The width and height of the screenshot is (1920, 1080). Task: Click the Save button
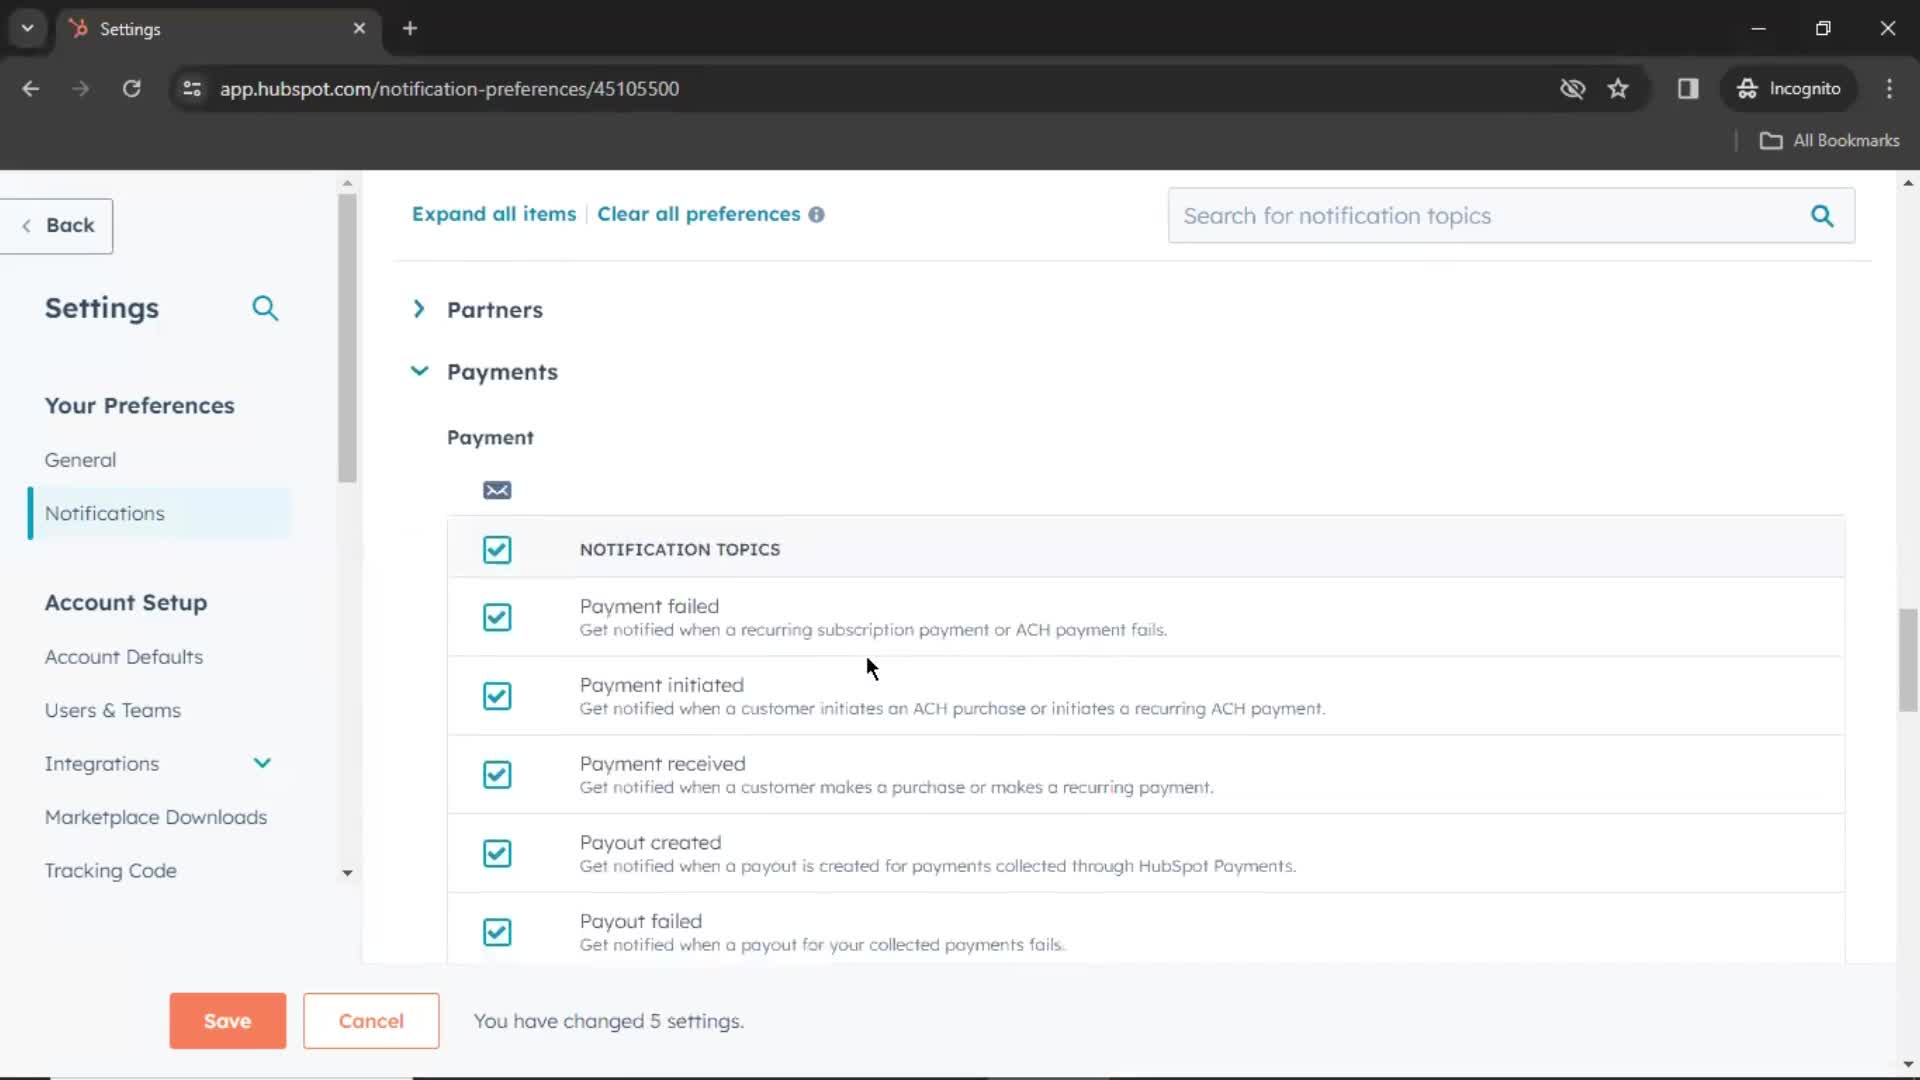[x=227, y=1019]
